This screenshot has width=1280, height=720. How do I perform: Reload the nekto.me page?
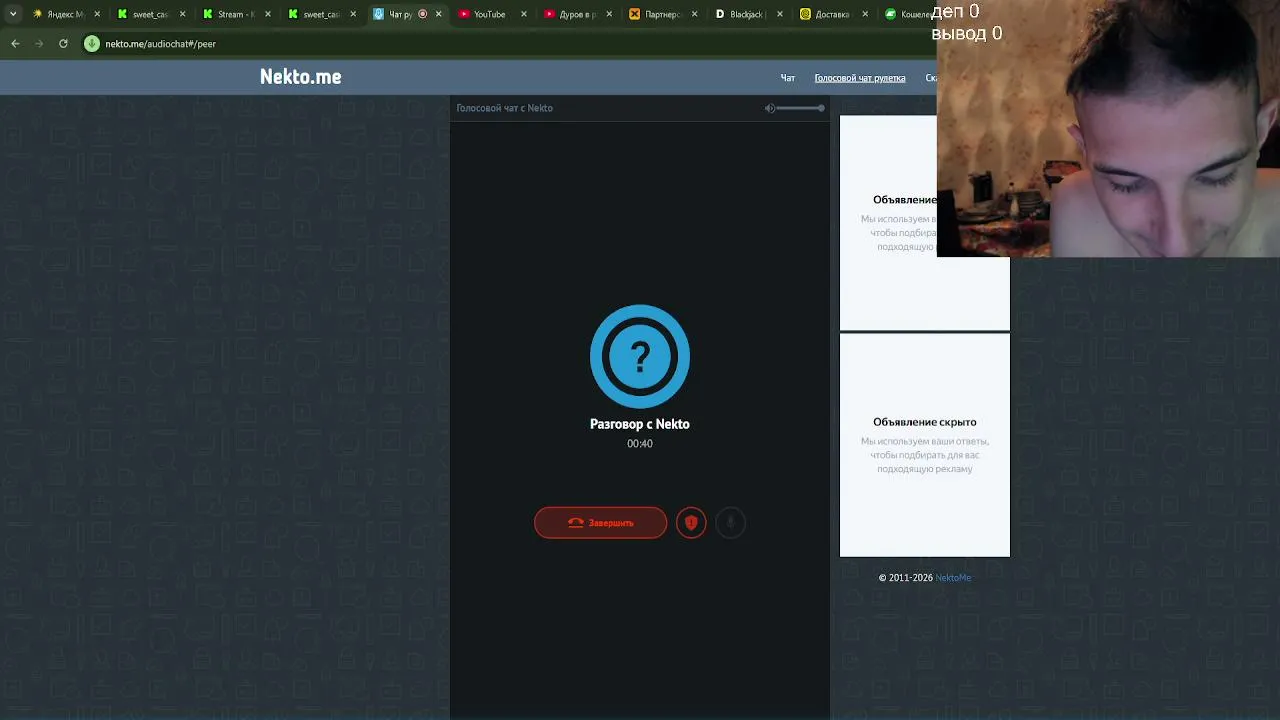point(63,44)
